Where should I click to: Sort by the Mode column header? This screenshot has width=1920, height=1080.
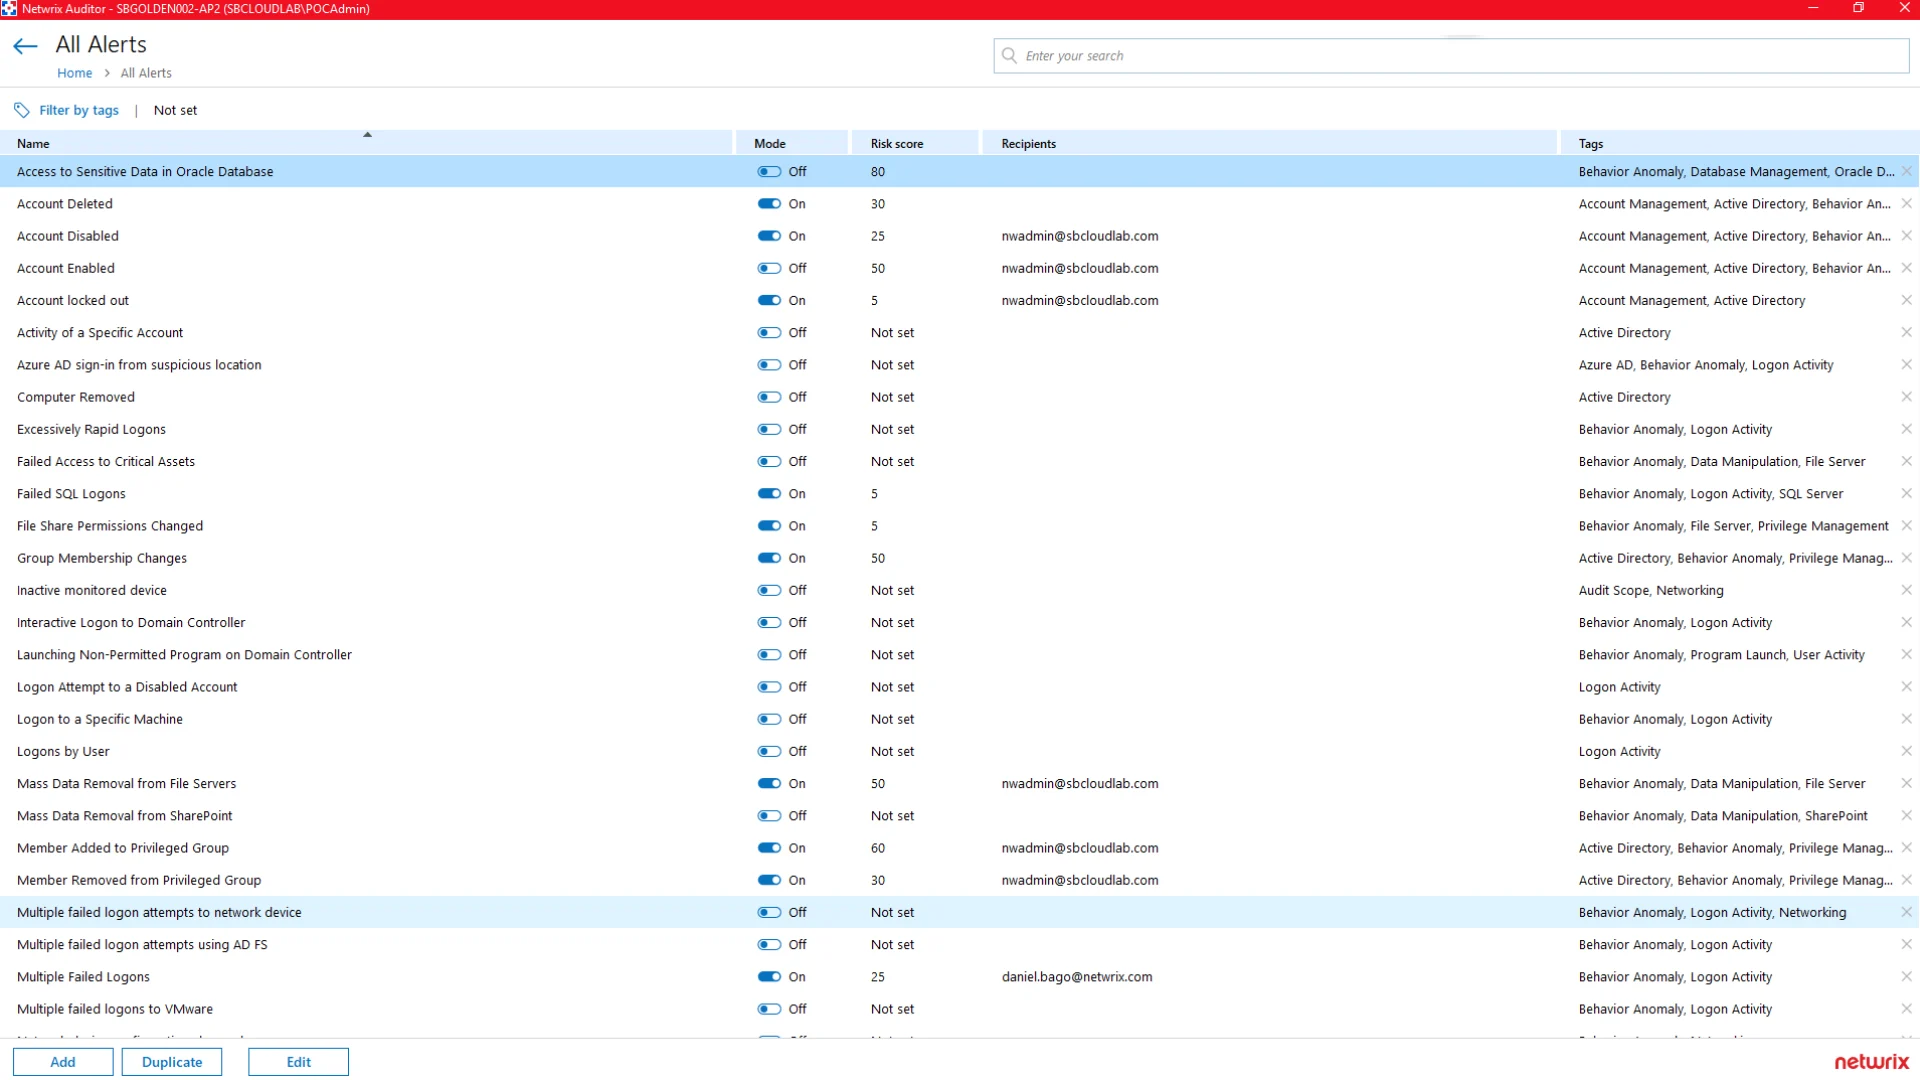(x=792, y=143)
